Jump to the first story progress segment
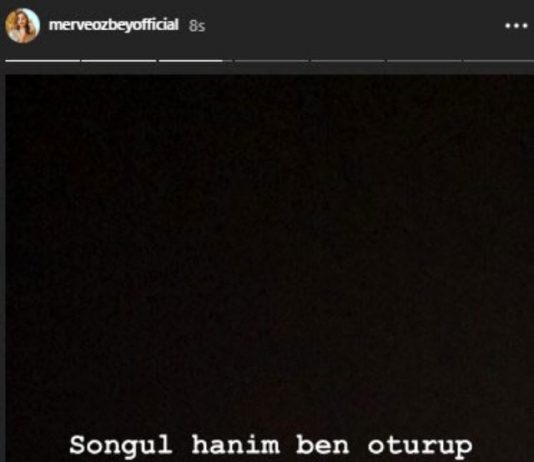 [x=43, y=61]
